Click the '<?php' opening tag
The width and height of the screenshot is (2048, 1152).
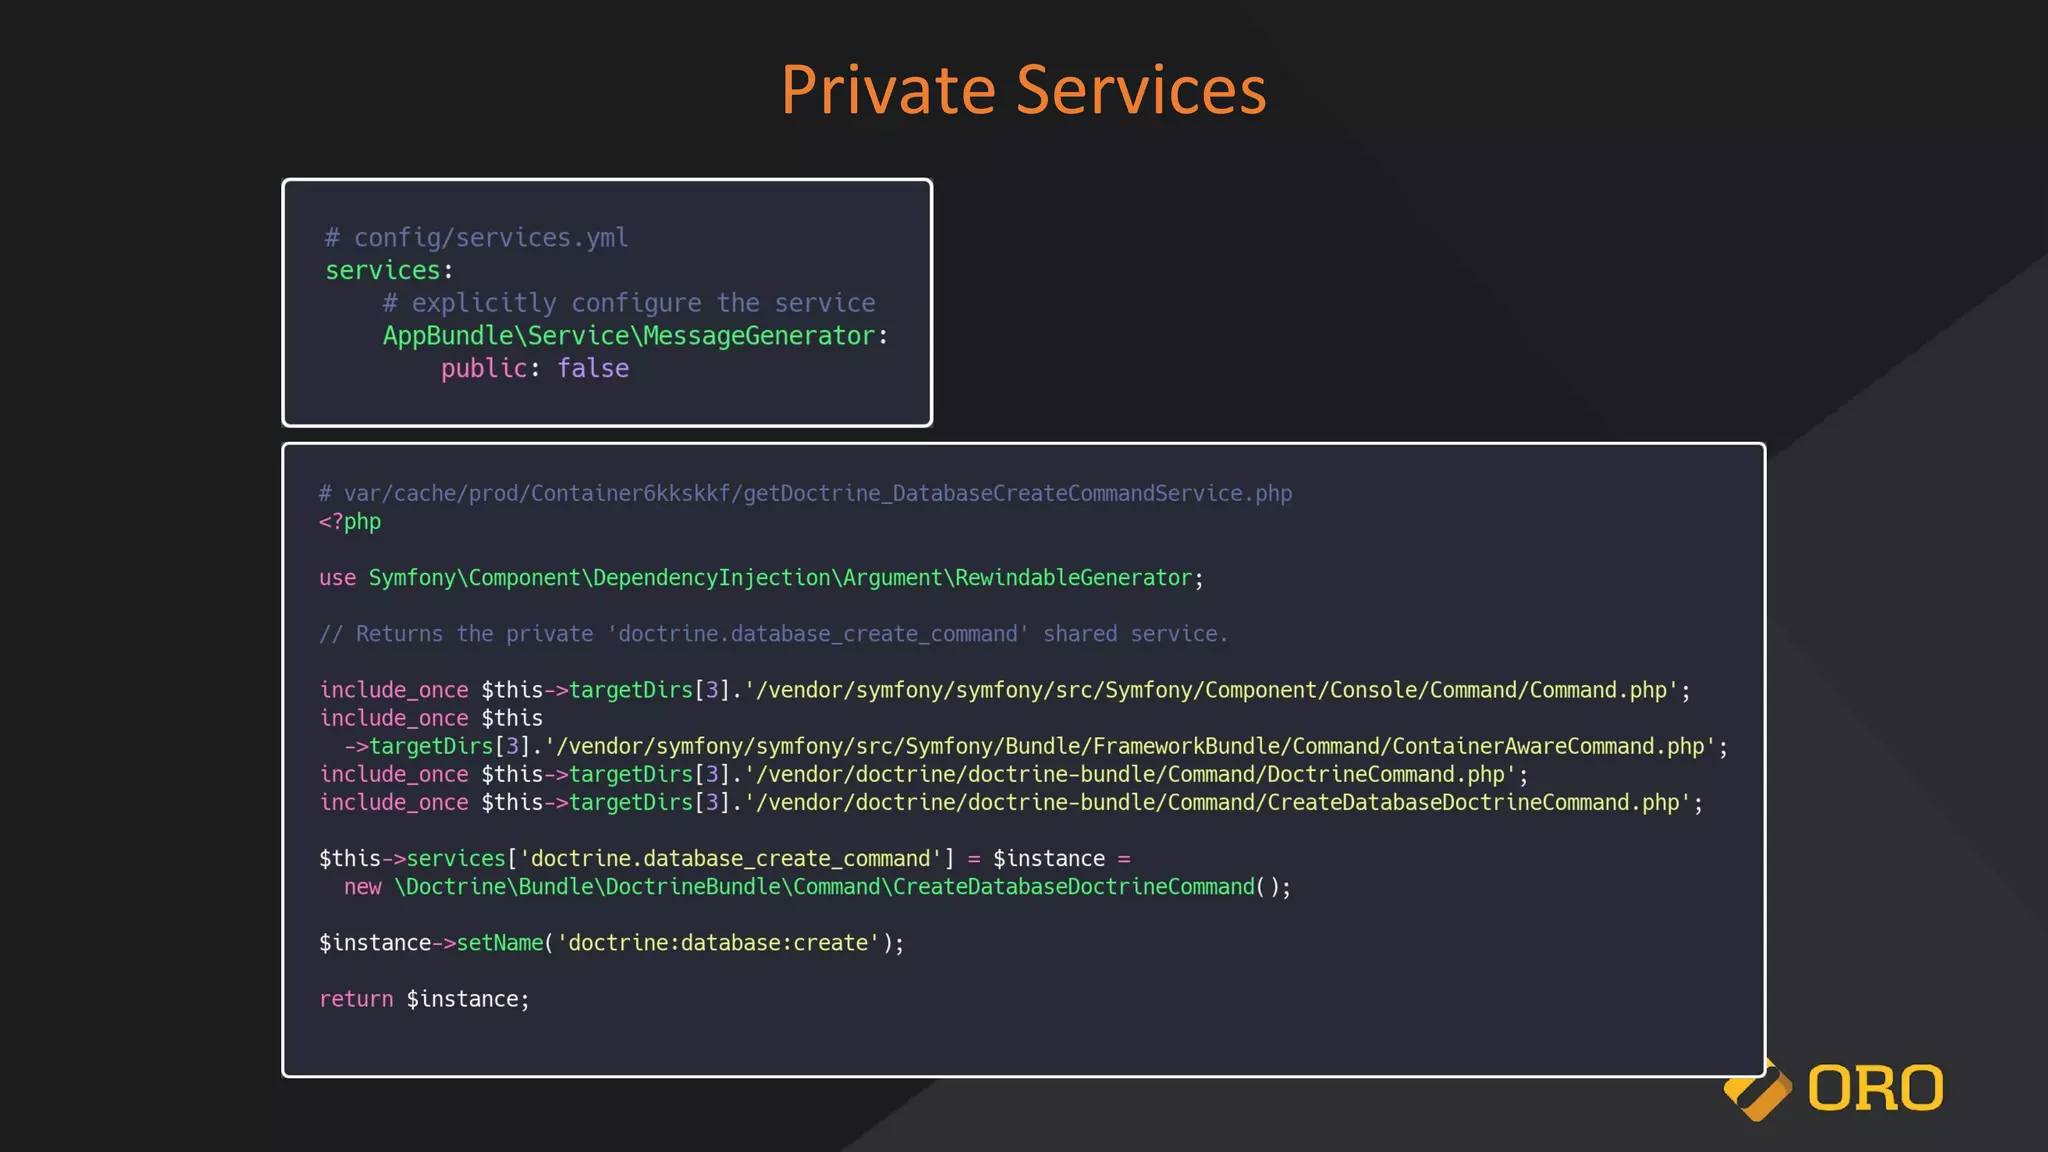(350, 521)
